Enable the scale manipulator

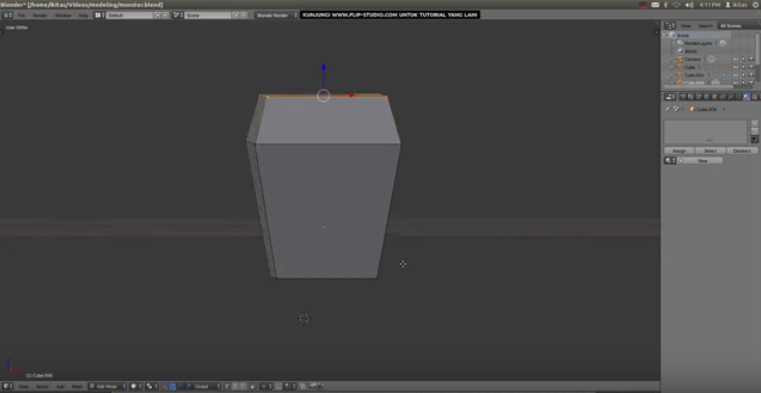(x=188, y=386)
